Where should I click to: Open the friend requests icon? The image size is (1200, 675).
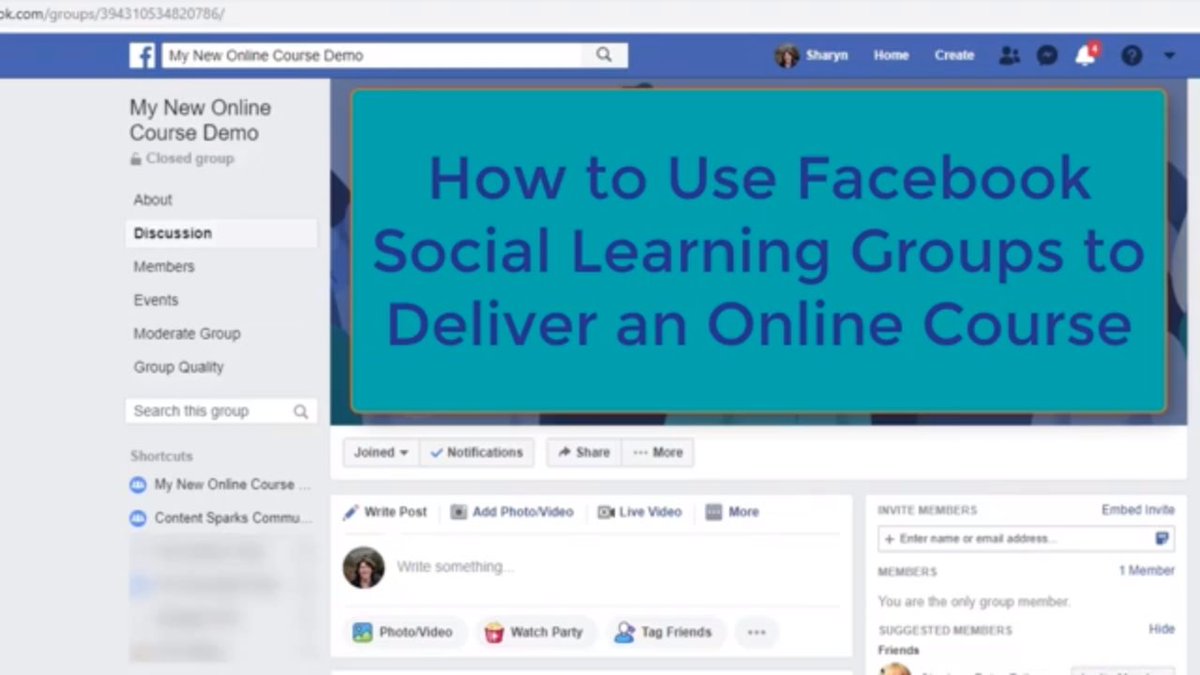tap(1009, 56)
